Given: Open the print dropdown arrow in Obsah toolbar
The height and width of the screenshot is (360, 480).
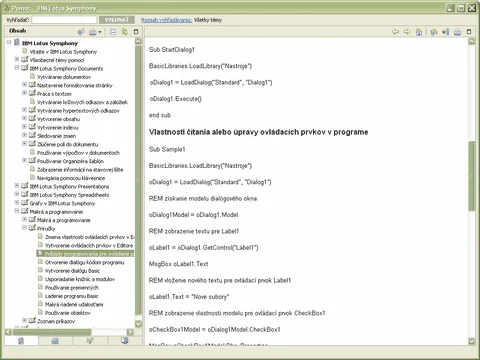Looking at the screenshot, I should coord(100,32).
